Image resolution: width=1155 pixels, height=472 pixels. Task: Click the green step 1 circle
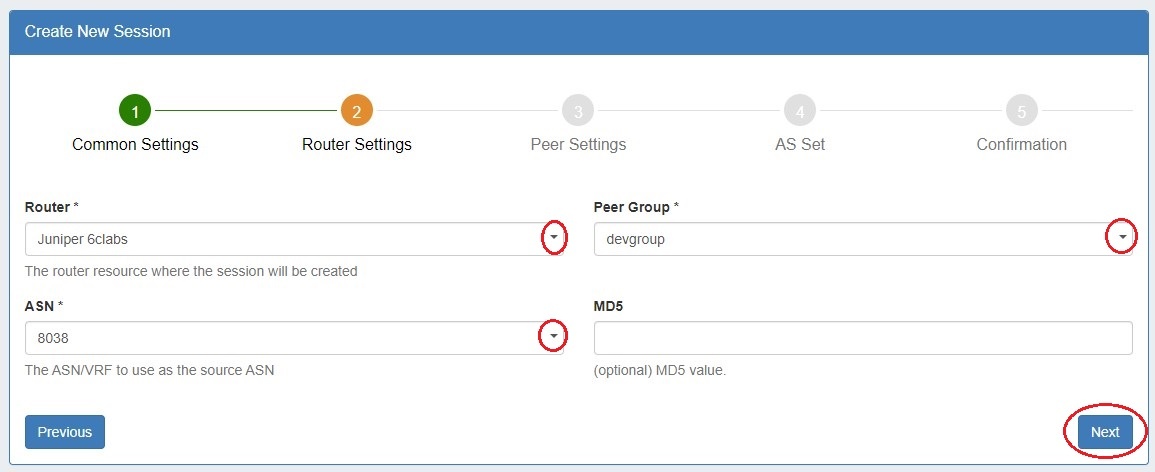click(x=135, y=110)
